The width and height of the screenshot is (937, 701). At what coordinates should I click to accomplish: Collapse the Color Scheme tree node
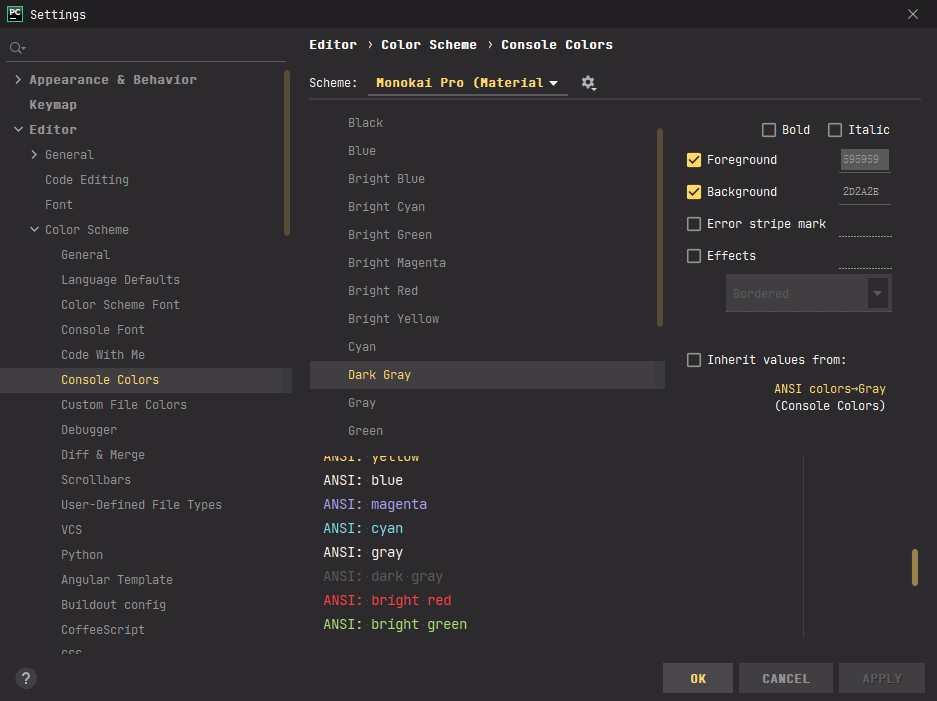[35, 230]
